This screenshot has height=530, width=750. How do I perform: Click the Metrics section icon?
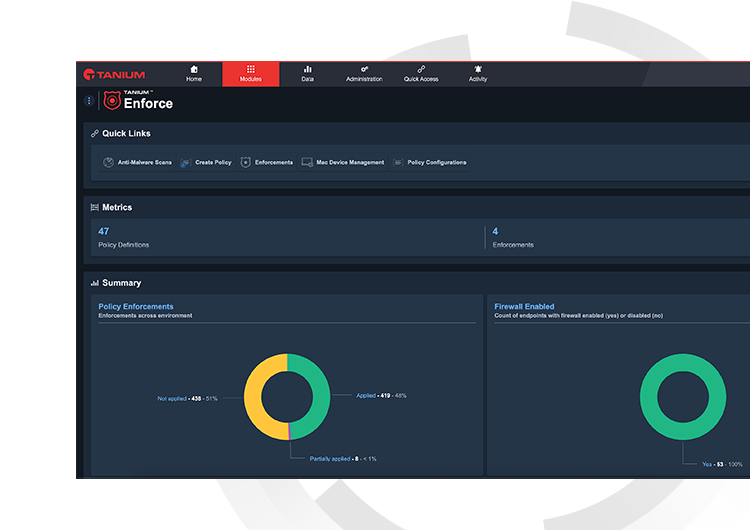pos(95,207)
